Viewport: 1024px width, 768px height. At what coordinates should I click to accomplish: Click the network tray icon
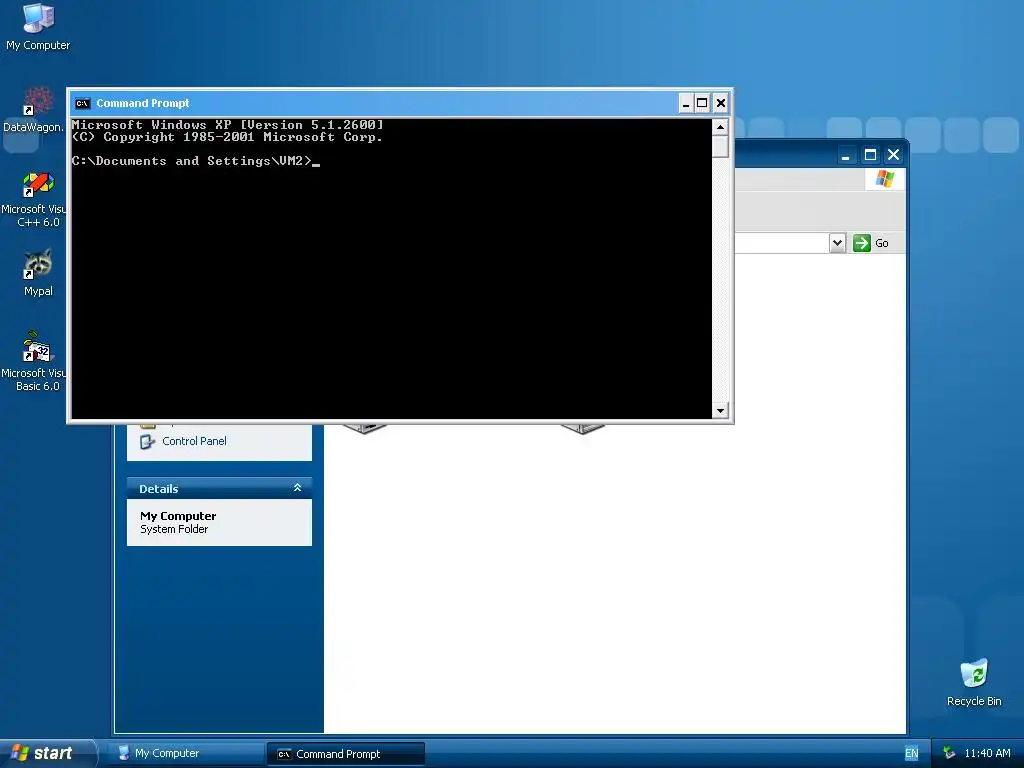950,753
